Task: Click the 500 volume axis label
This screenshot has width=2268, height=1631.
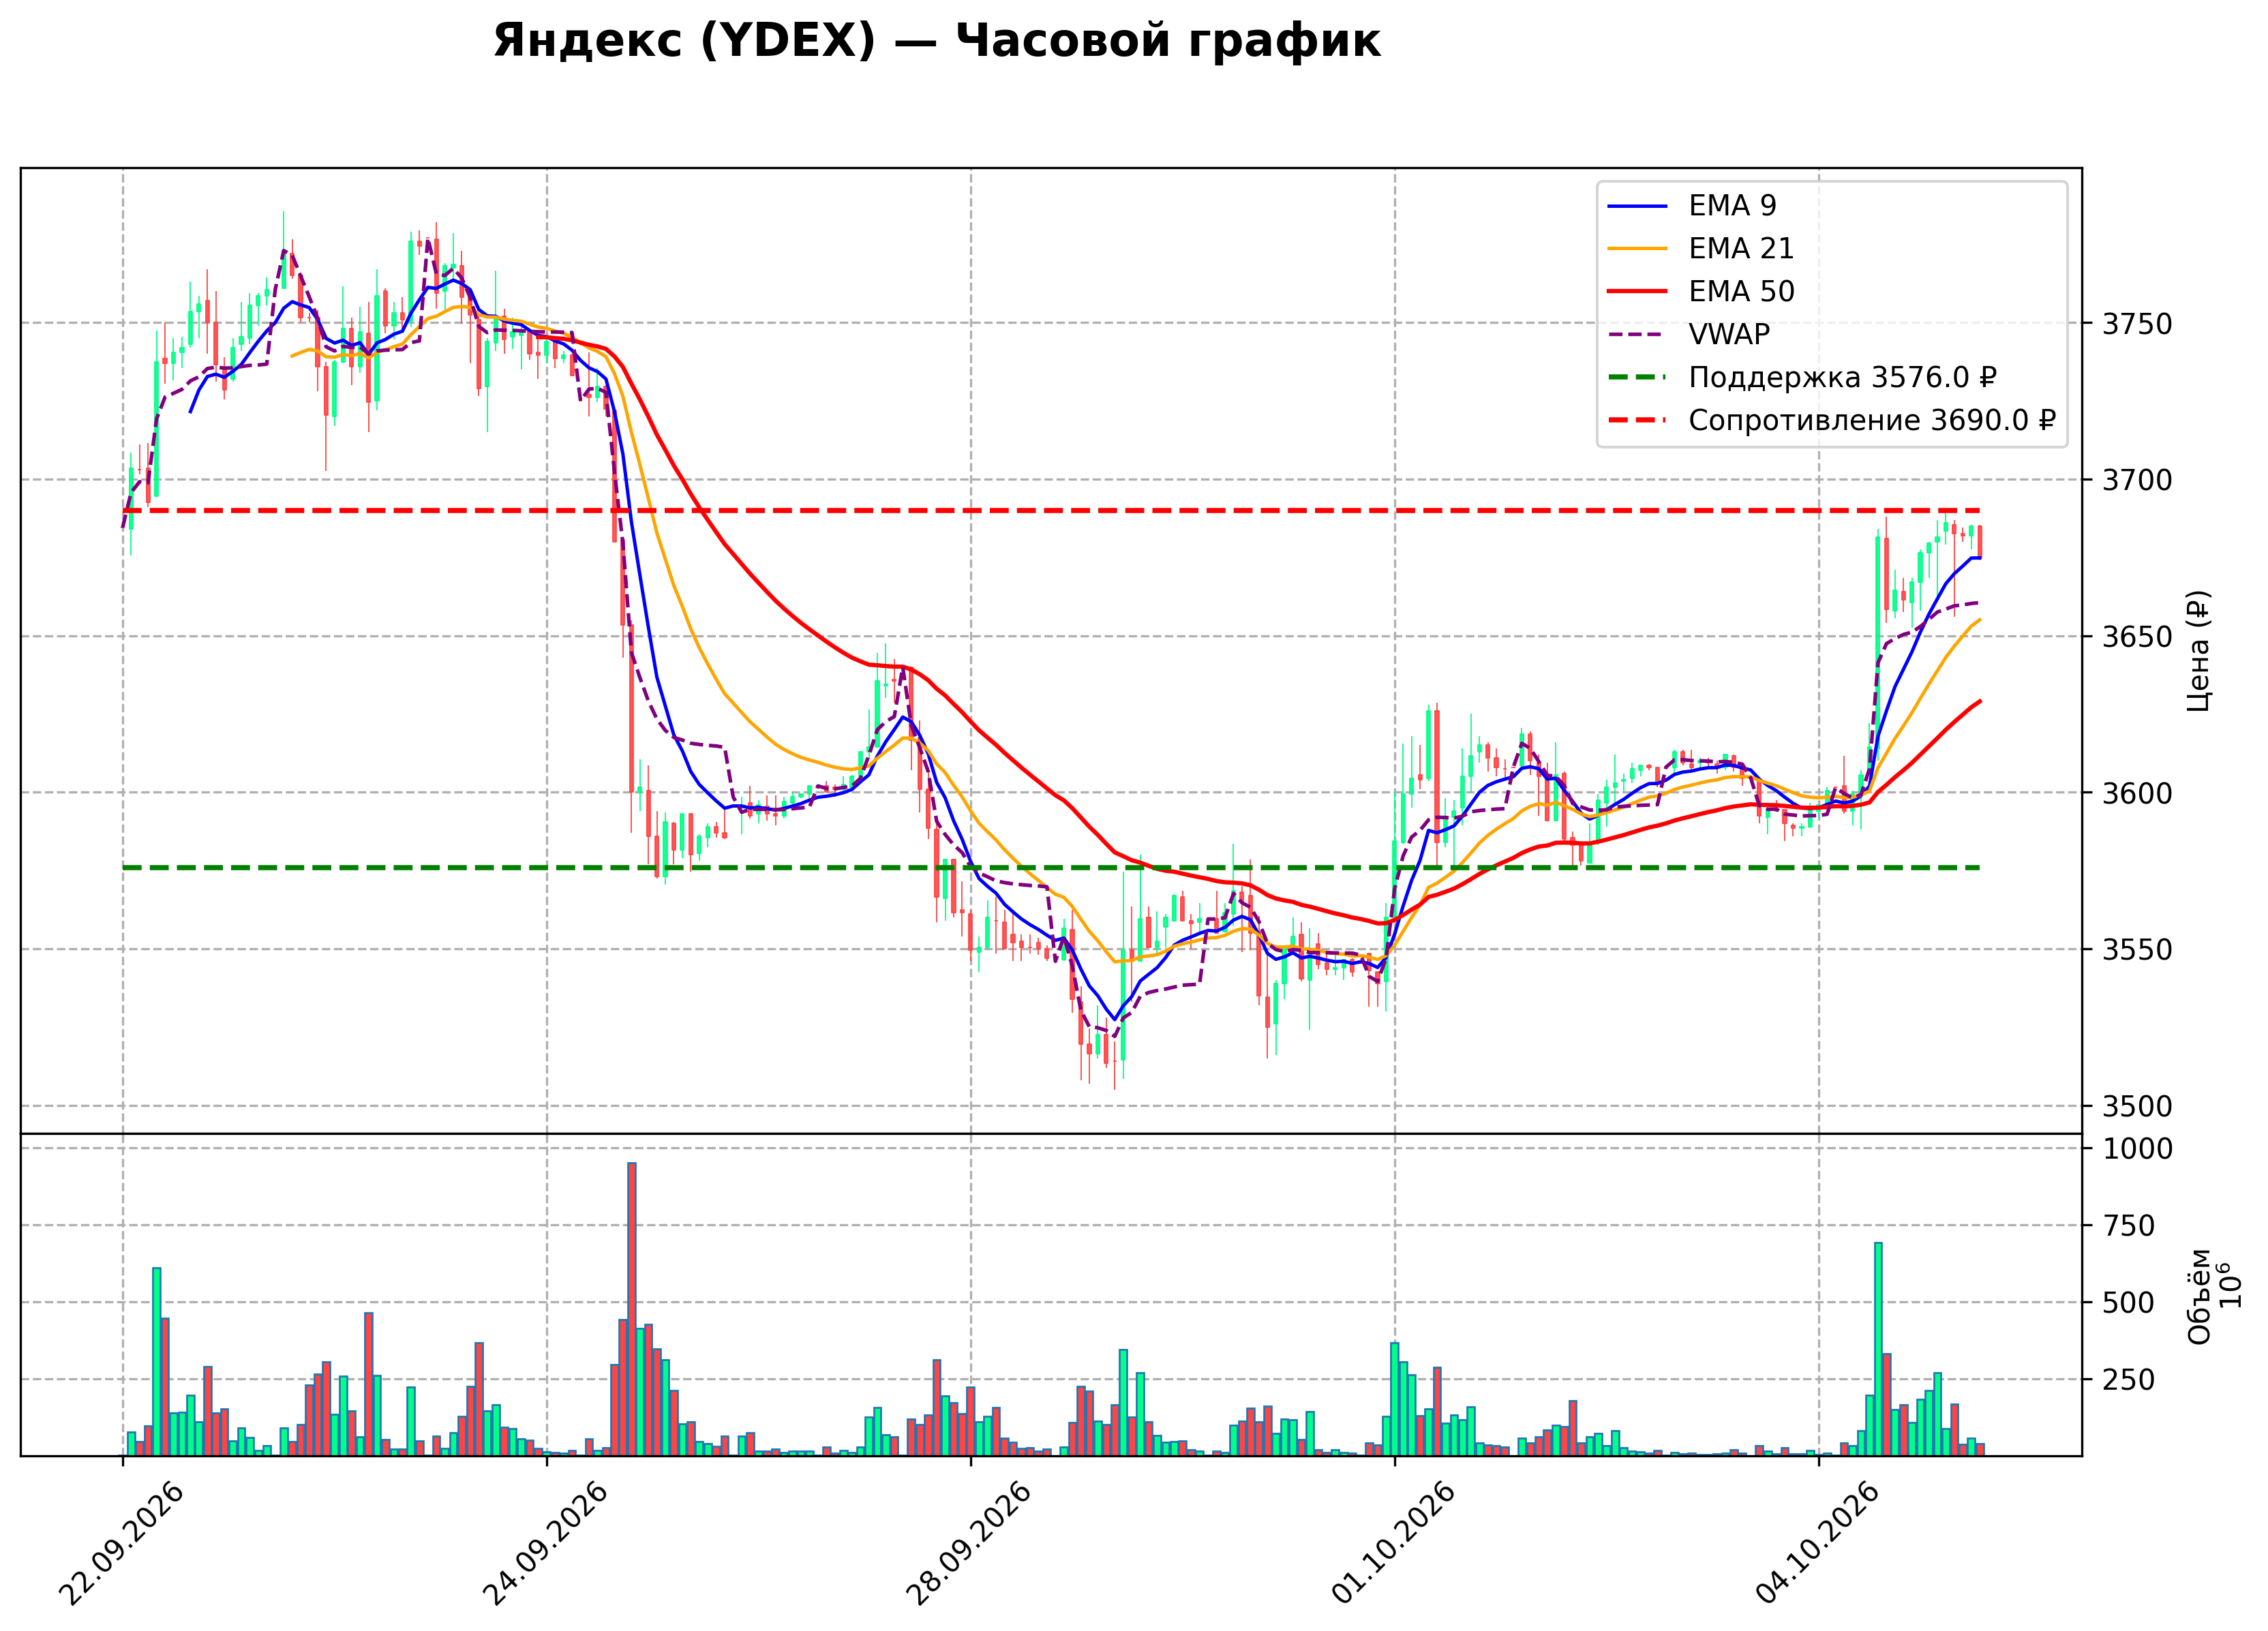Action: [2128, 1303]
